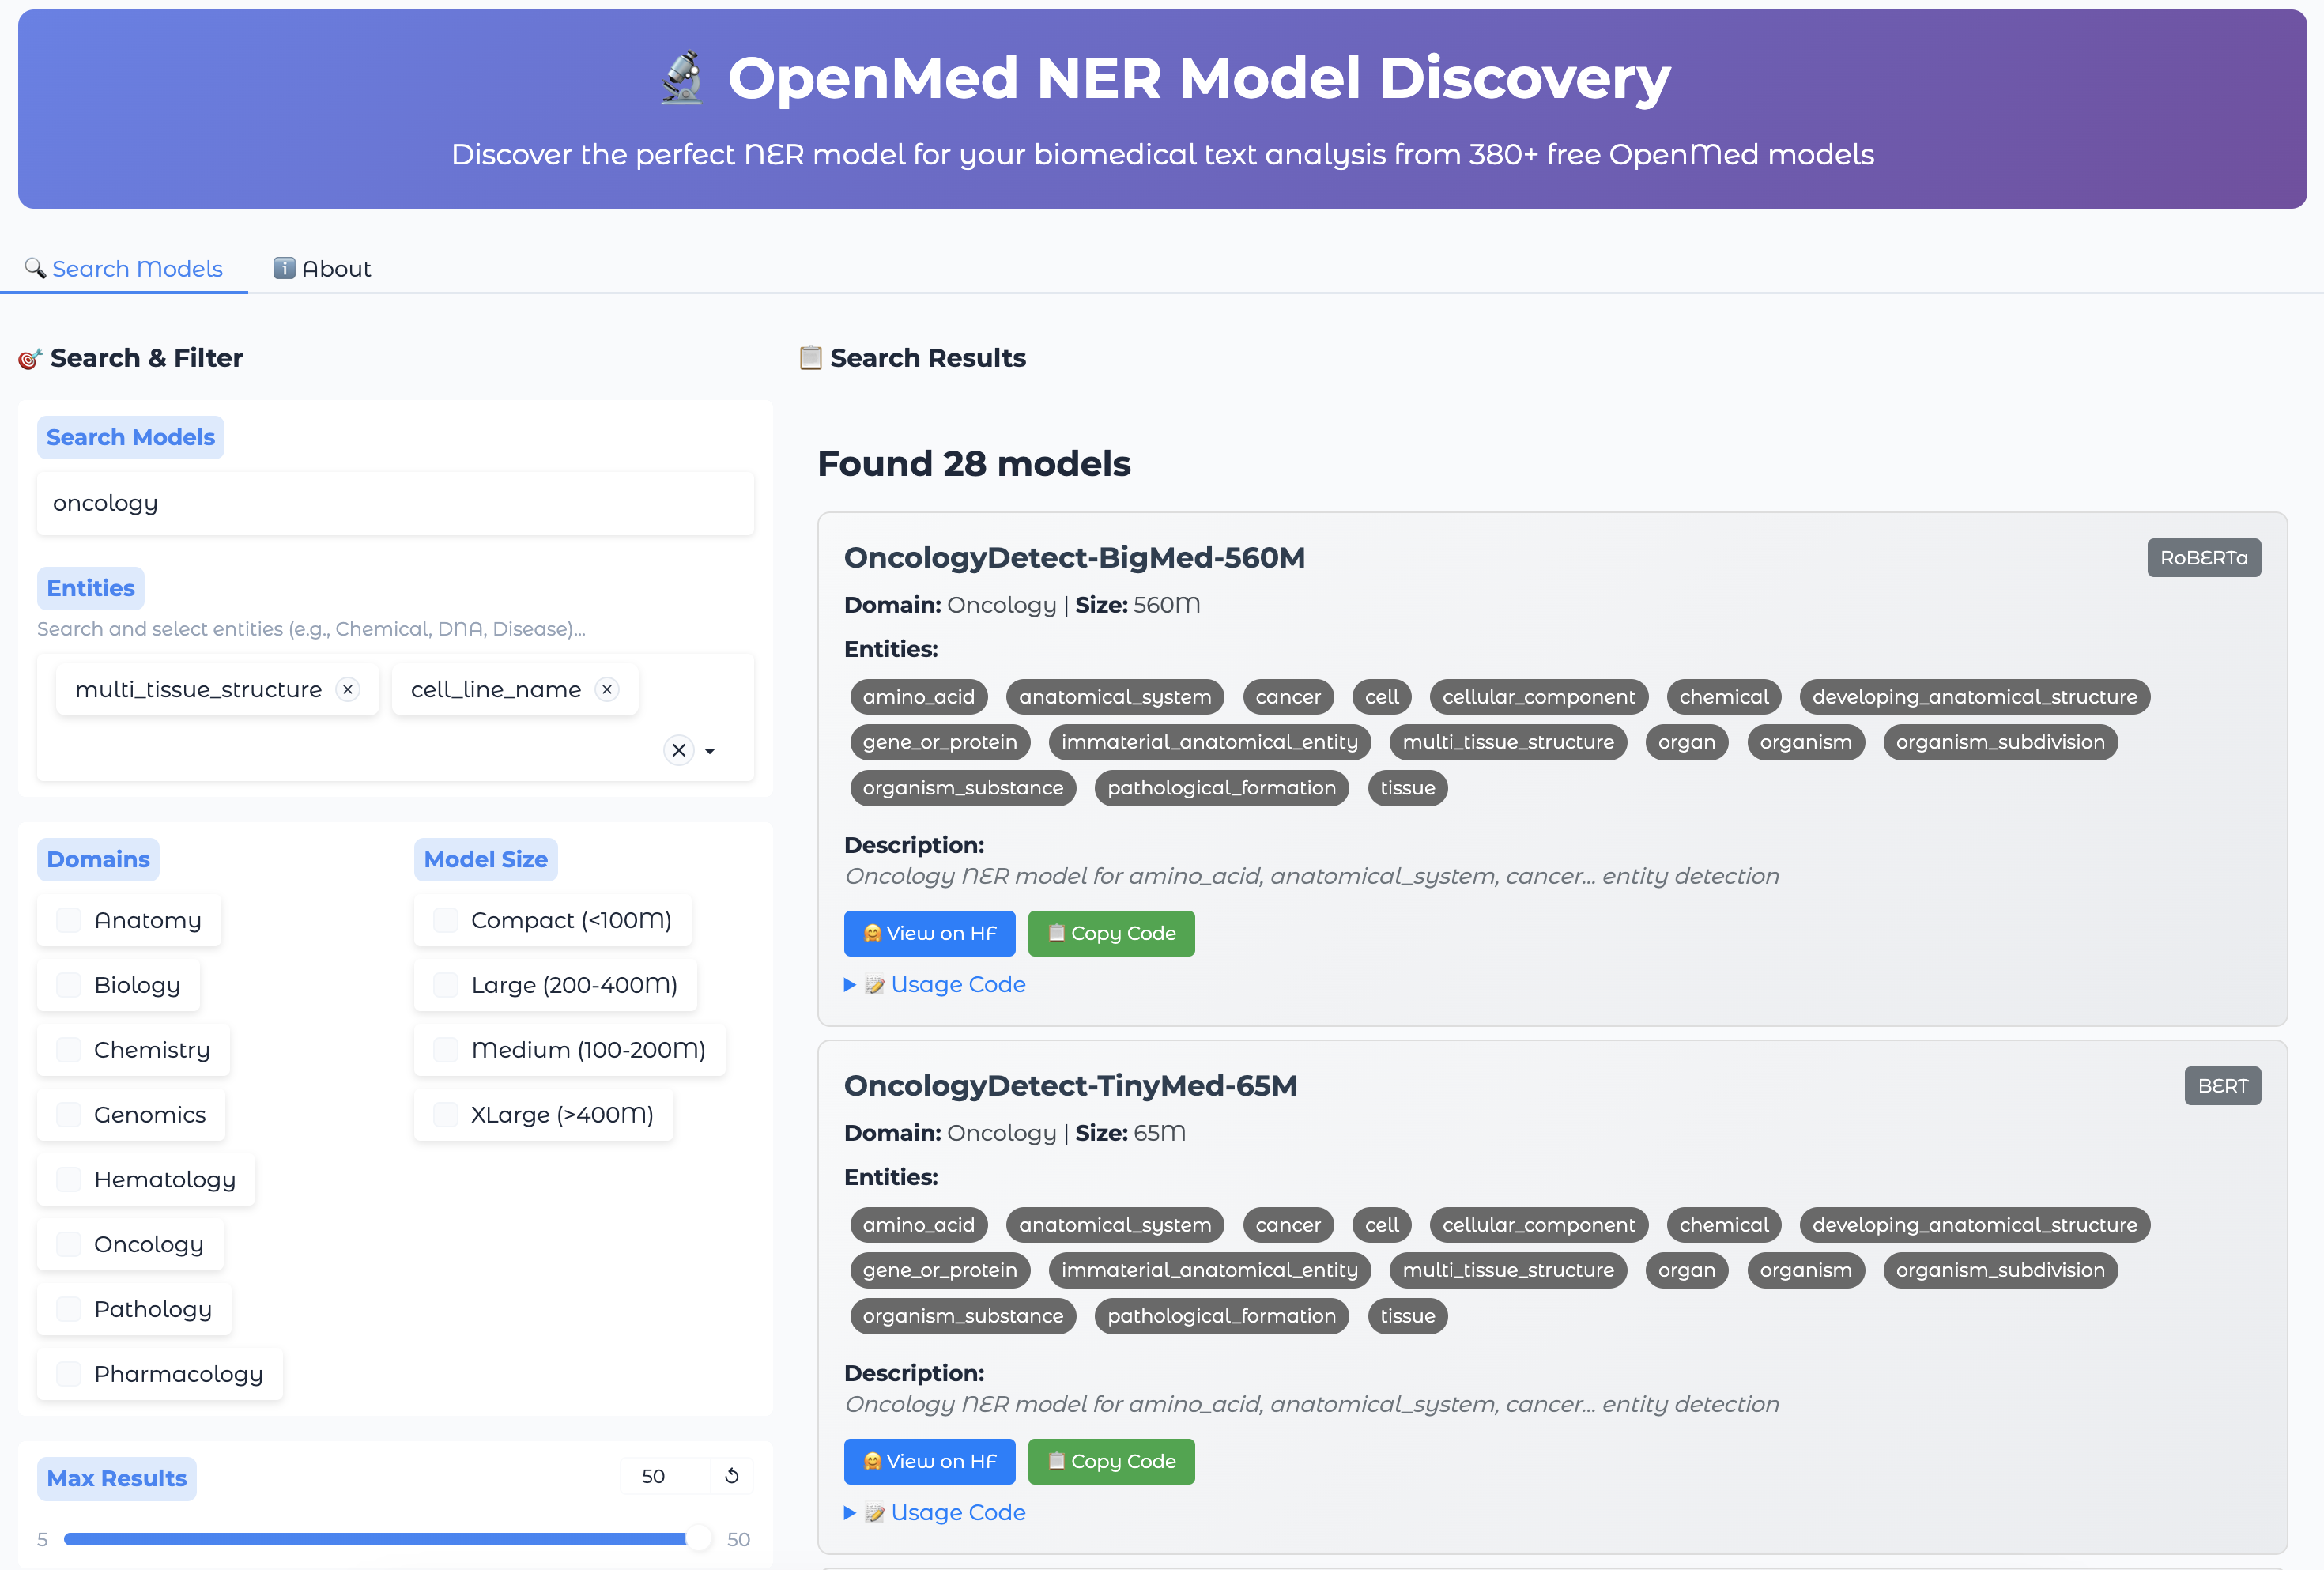Click the BERT architecture badge
This screenshot has width=2324, height=1570.
[2222, 1086]
